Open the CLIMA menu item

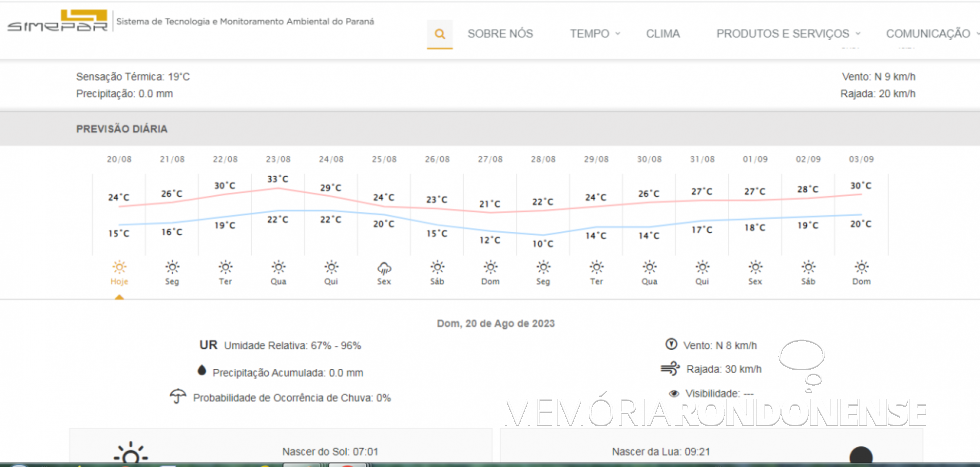(x=663, y=34)
